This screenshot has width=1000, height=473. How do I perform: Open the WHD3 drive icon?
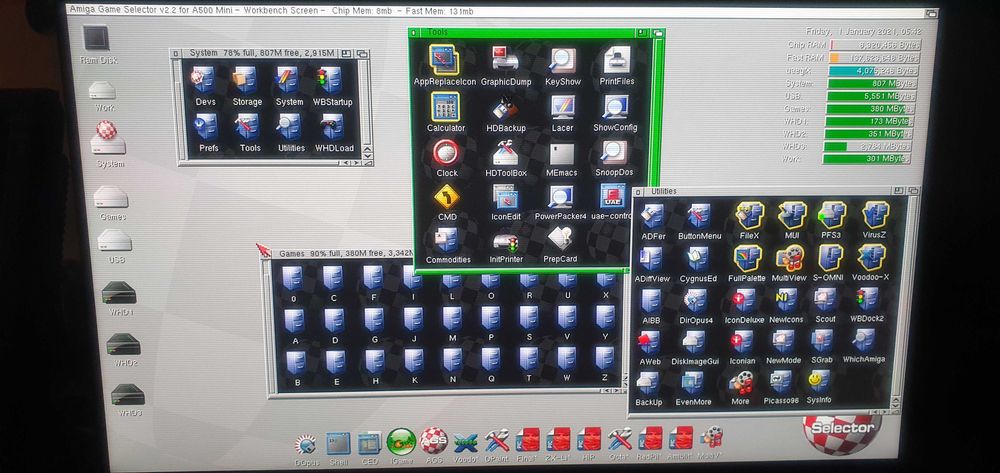coord(128,395)
